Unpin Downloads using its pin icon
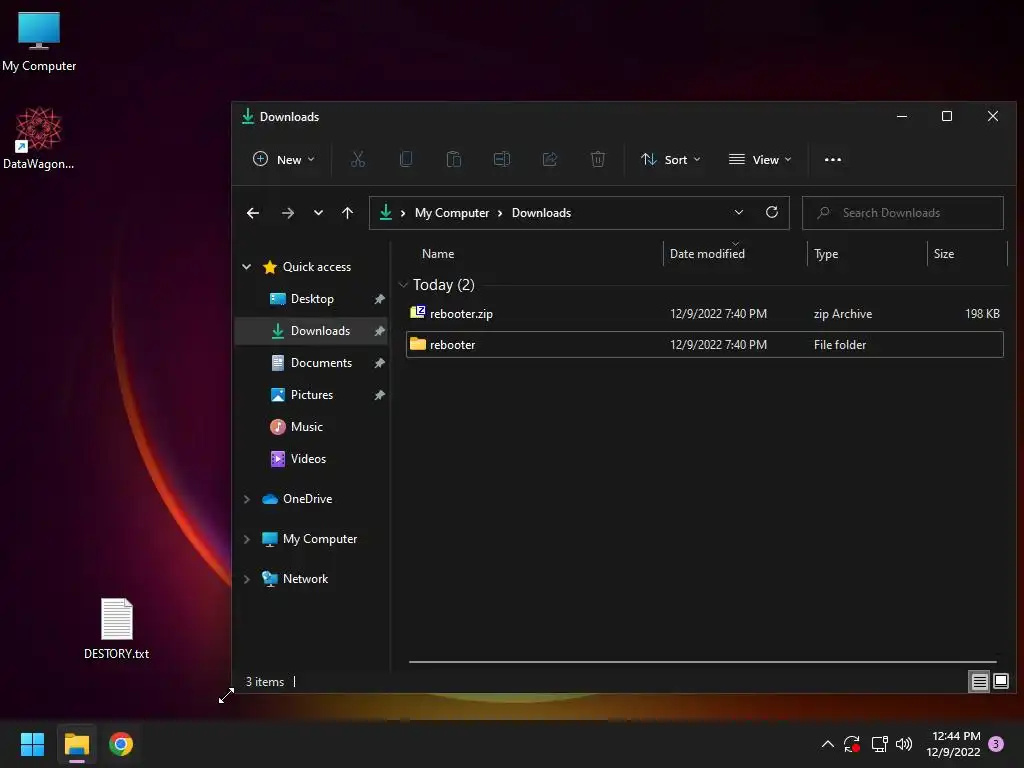Image resolution: width=1024 pixels, height=768 pixels. click(x=379, y=331)
